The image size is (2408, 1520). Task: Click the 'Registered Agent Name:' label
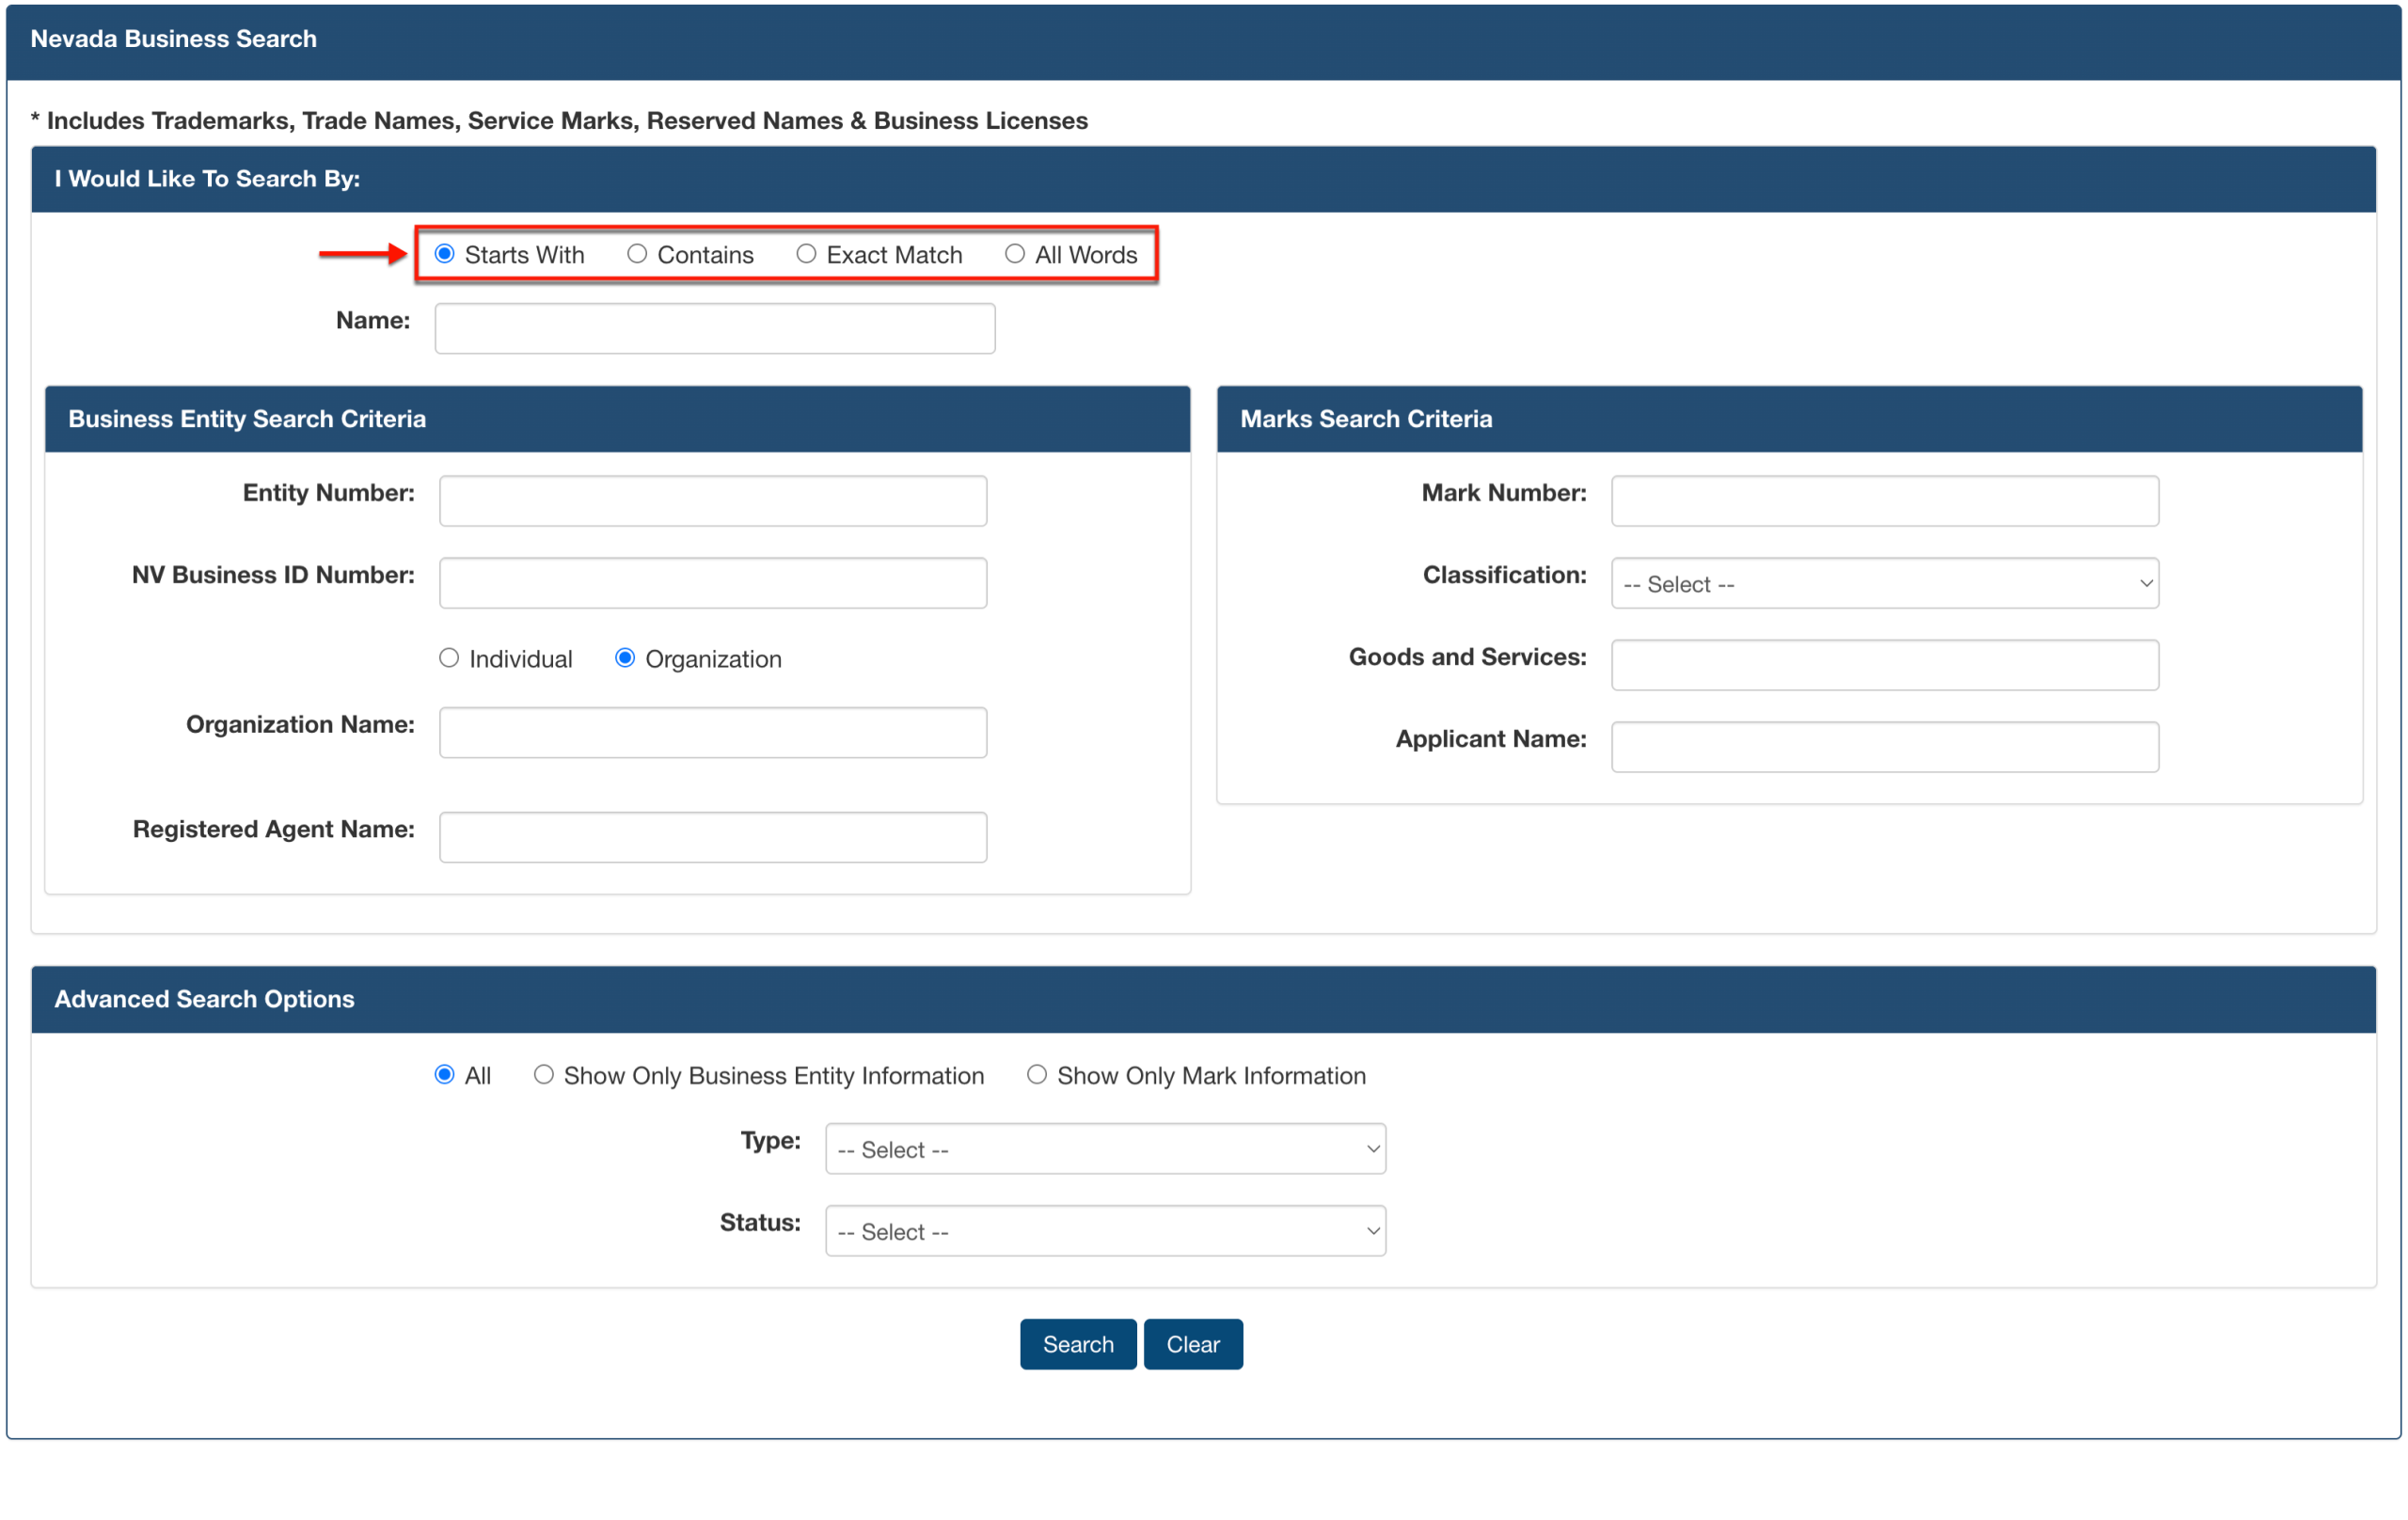point(274,829)
